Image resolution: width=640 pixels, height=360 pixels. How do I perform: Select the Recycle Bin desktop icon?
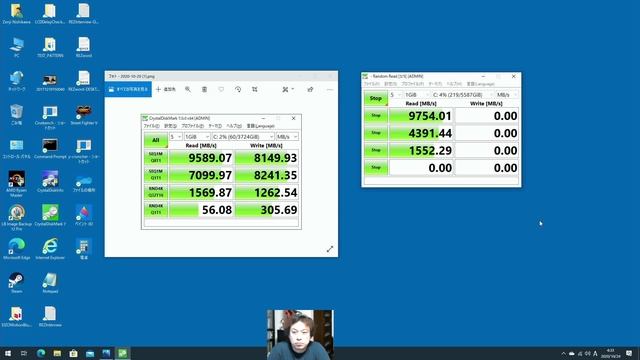pos(16,114)
